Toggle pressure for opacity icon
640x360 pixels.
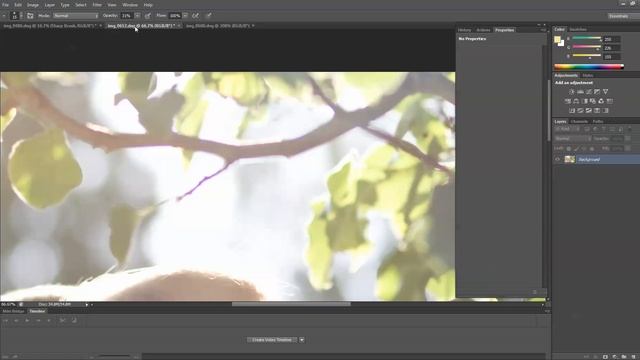(x=148, y=16)
